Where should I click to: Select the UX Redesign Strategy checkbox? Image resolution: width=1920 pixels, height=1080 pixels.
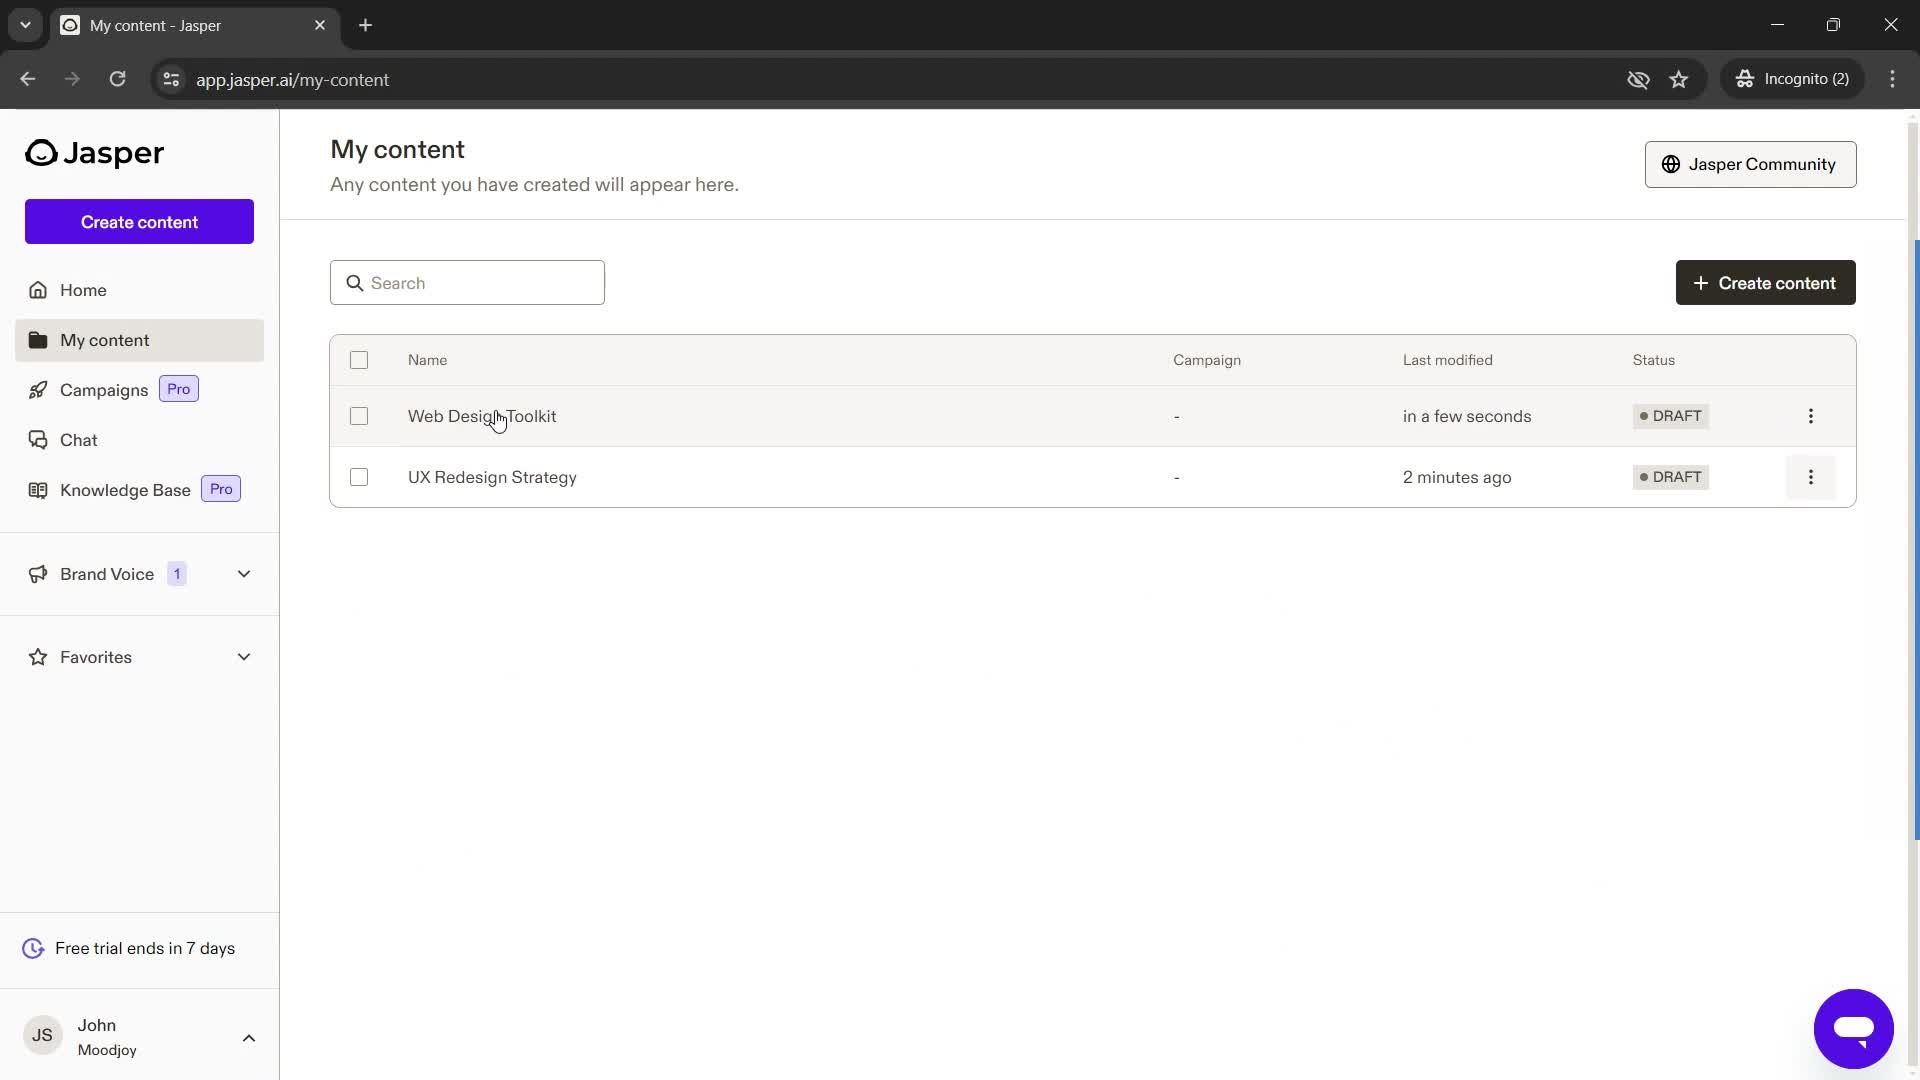click(359, 476)
